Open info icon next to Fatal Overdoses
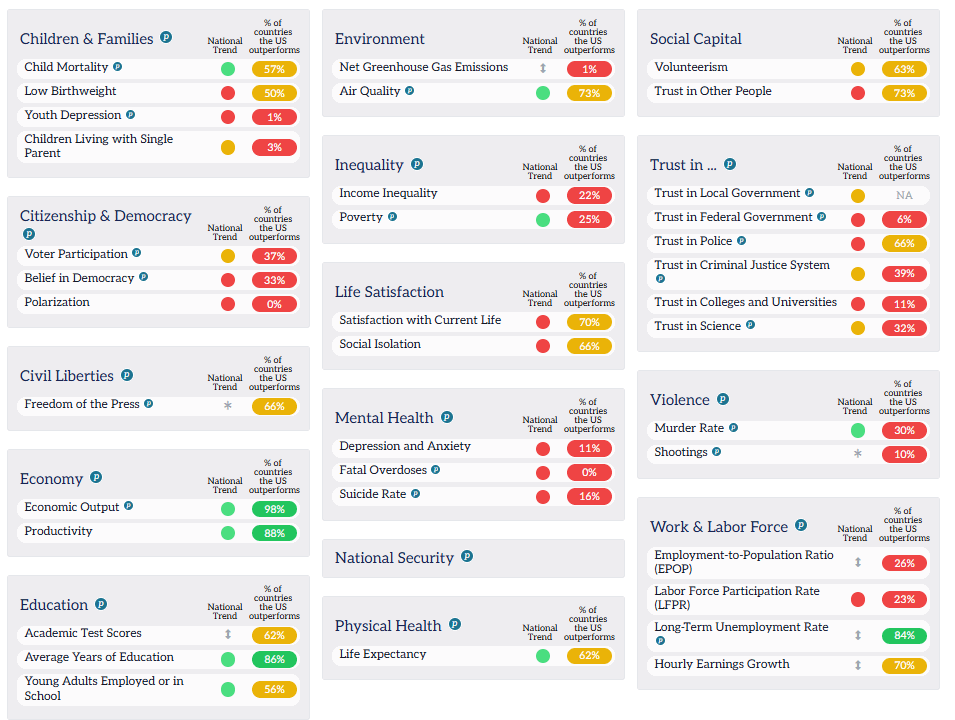The height and width of the screenshot is (720, 955). 435,470
